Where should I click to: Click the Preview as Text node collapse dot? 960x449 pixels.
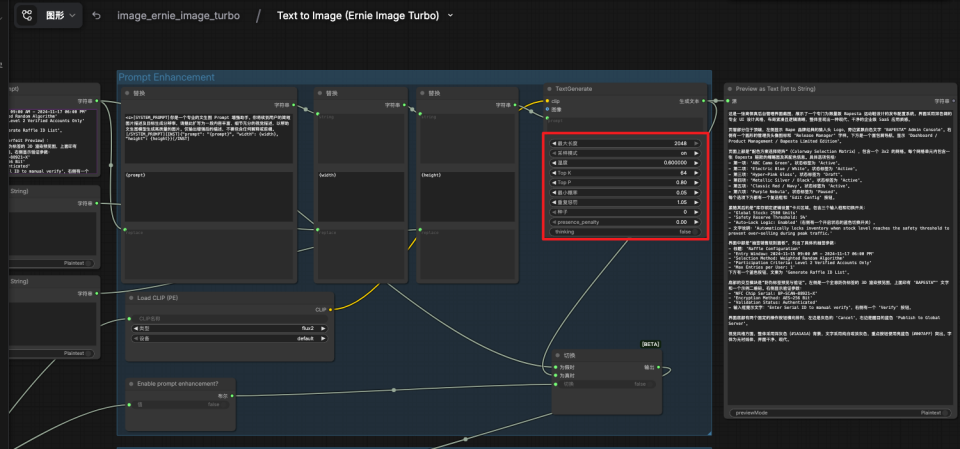point(731,89)
